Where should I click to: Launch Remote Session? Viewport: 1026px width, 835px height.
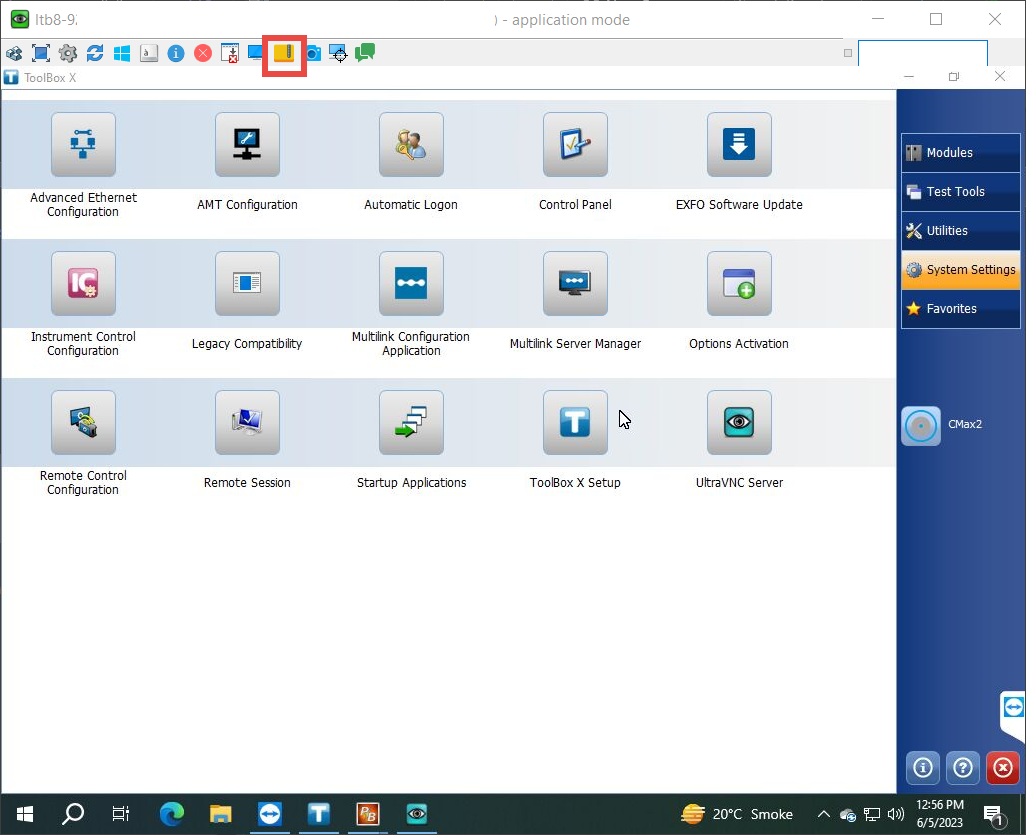(x=247, y=423)
